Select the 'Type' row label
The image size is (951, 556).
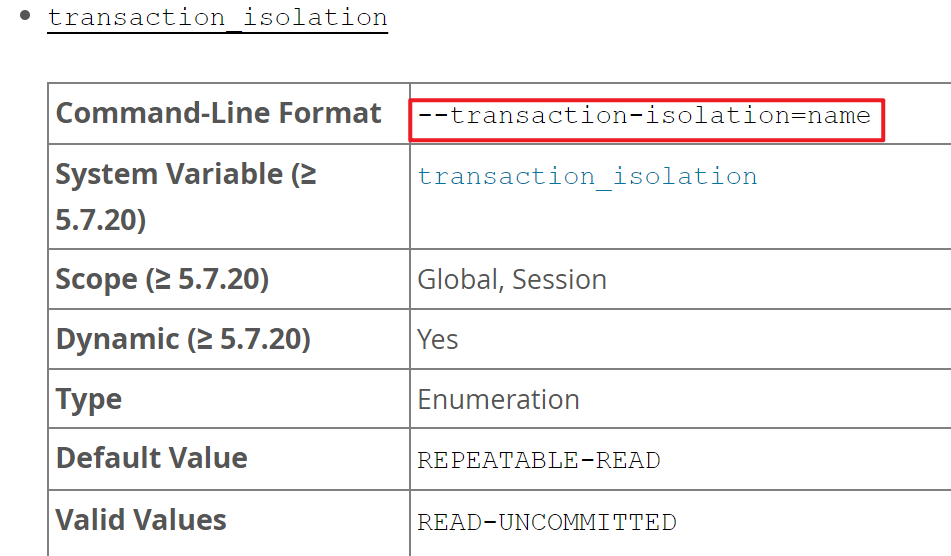[89, 399]
